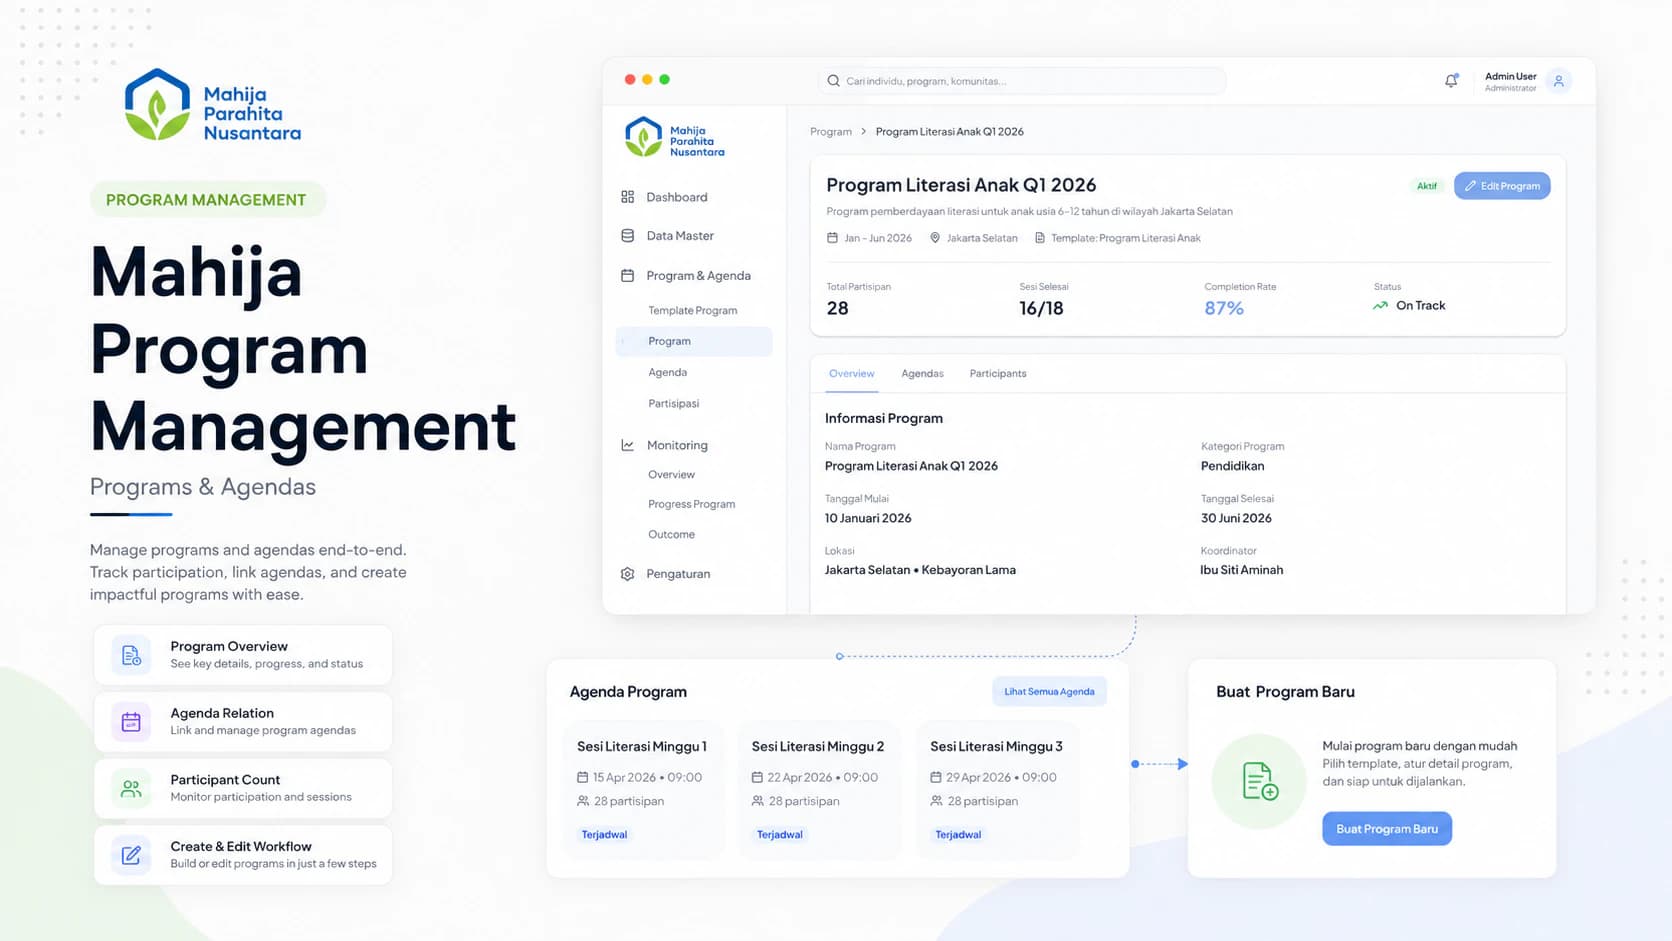1672x941 pixels.
Task: Click document icon beside Template: Program Literasi Anak
Action: click(x=1039, y=238)
